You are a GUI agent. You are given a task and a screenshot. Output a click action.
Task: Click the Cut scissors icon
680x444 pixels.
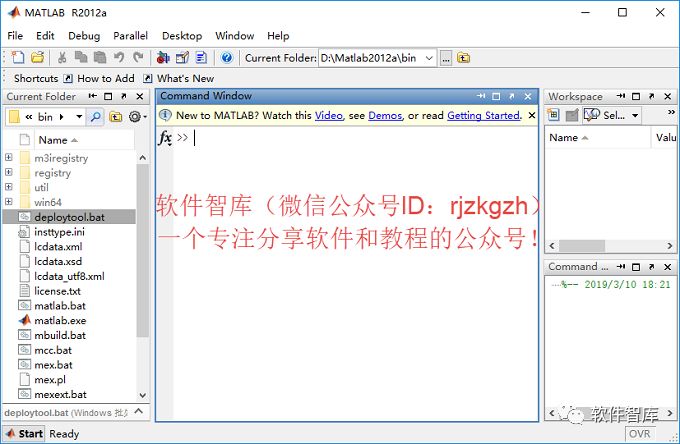pyautogui.click(x=62, y=57)
